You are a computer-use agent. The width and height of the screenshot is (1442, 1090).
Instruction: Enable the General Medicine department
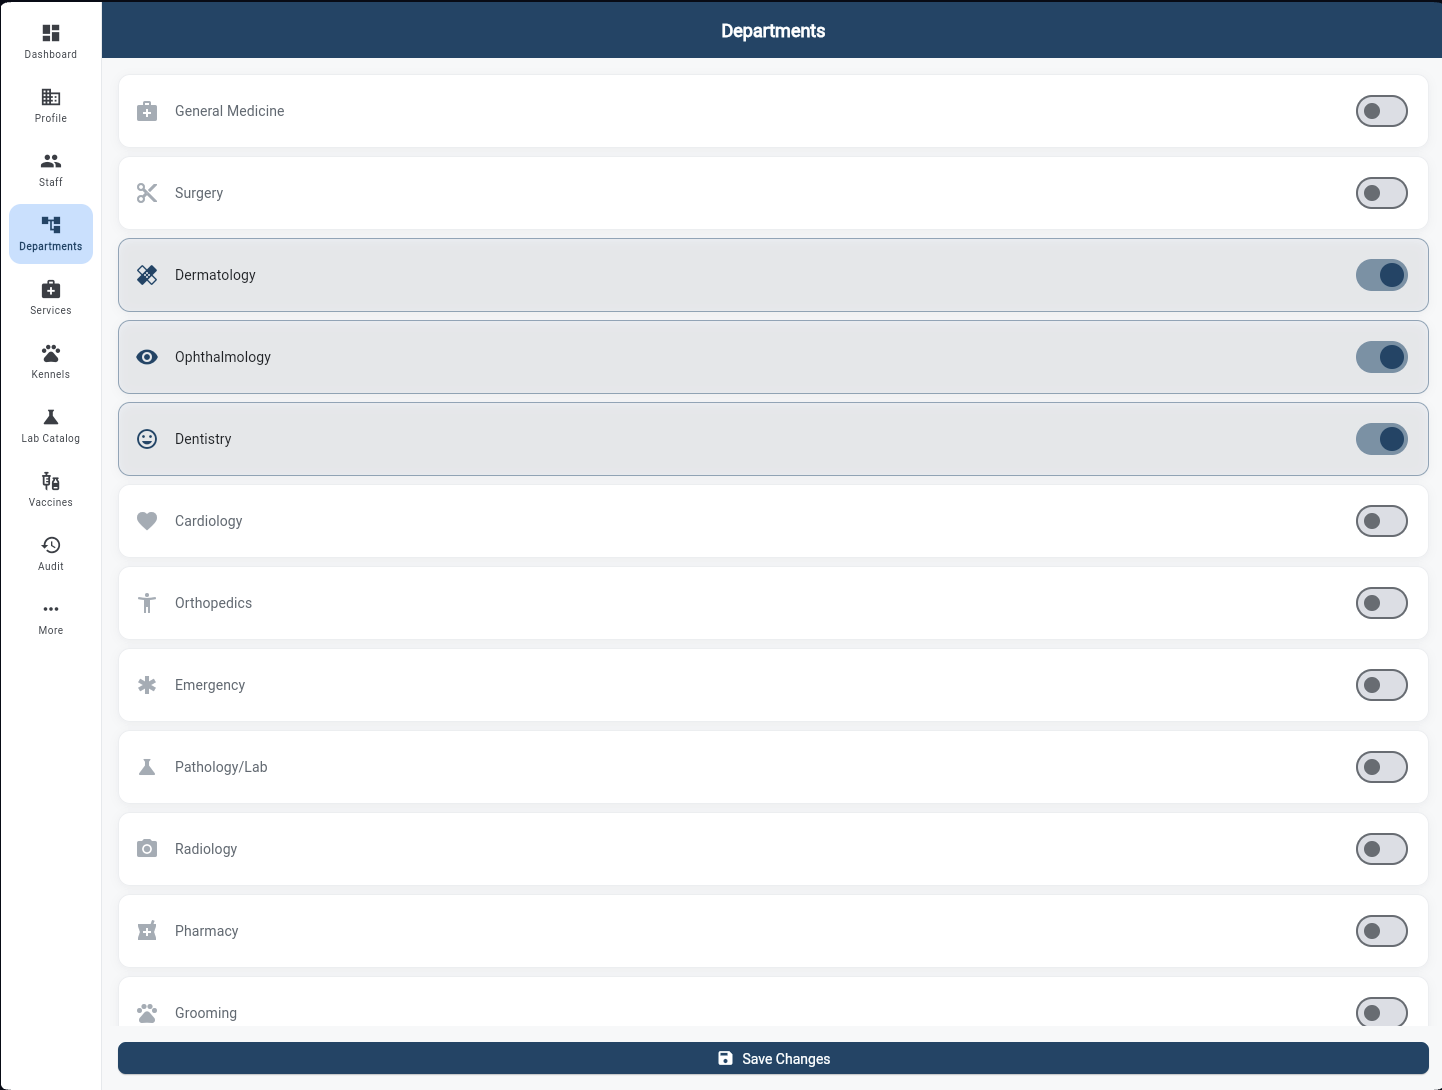[x=1382, y=111]
